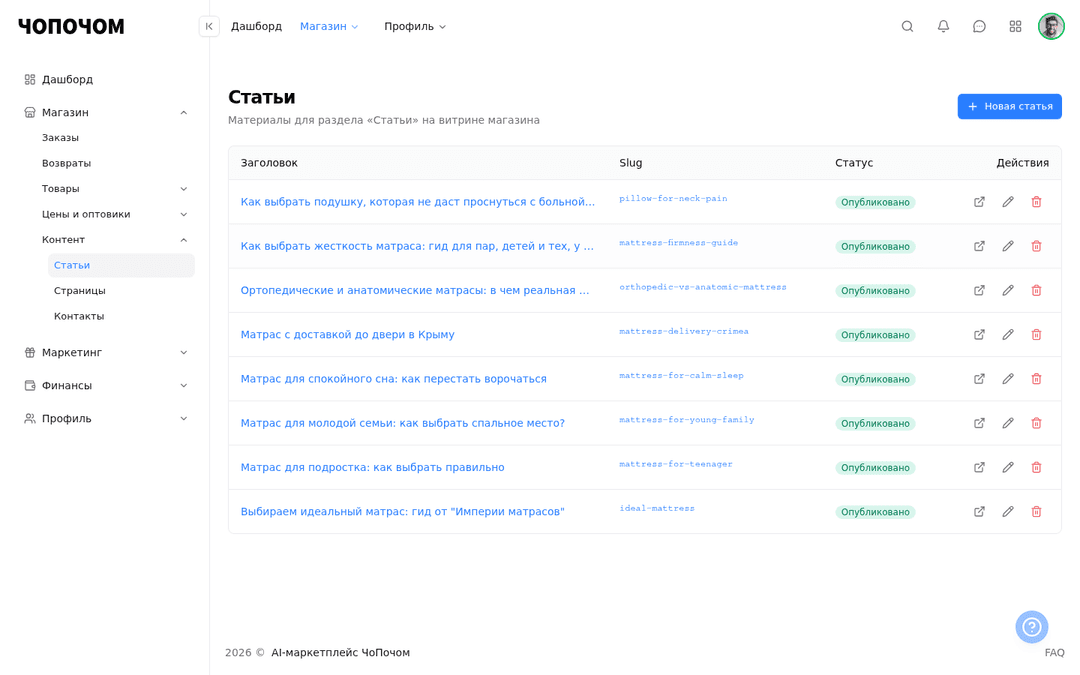Screen dimensions: 1080x675
Task: Edit the mattress-firmness-guide article
Action: (x=1008, y=246)
